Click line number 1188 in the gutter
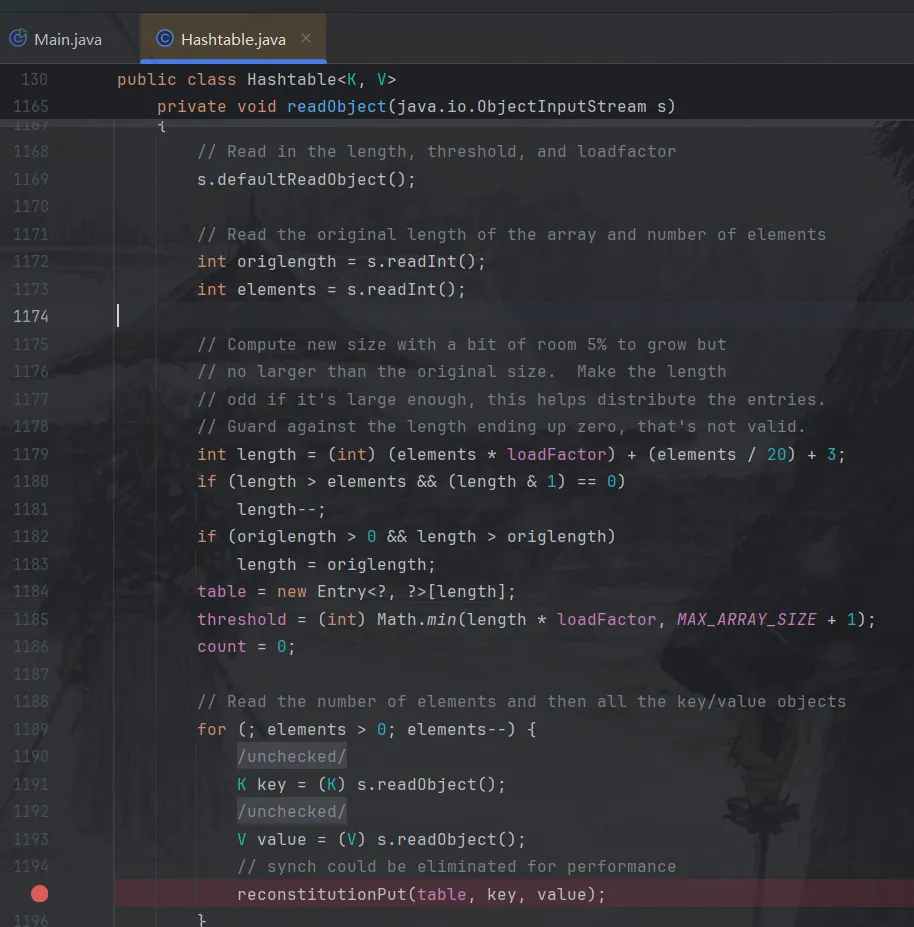This screenshot has height=927, width=914. coord(30,701)
